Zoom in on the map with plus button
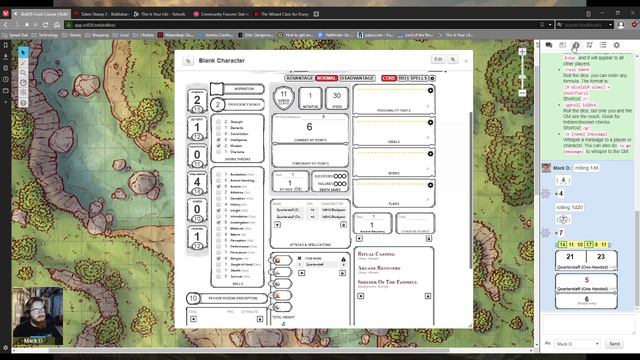Screen dimensions: 640x360 522,52
